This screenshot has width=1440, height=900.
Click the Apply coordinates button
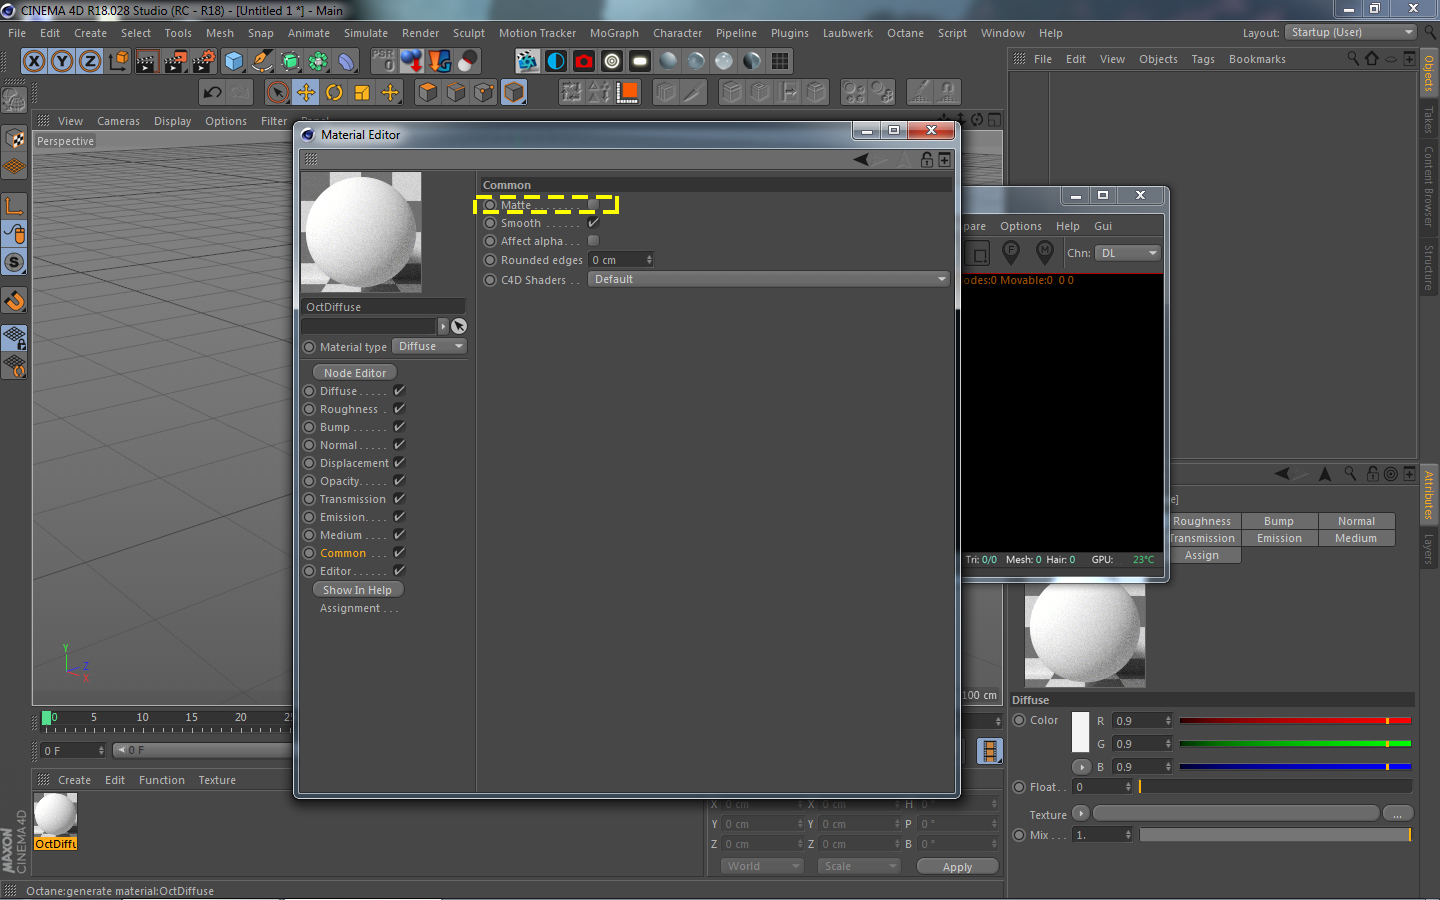957,867
